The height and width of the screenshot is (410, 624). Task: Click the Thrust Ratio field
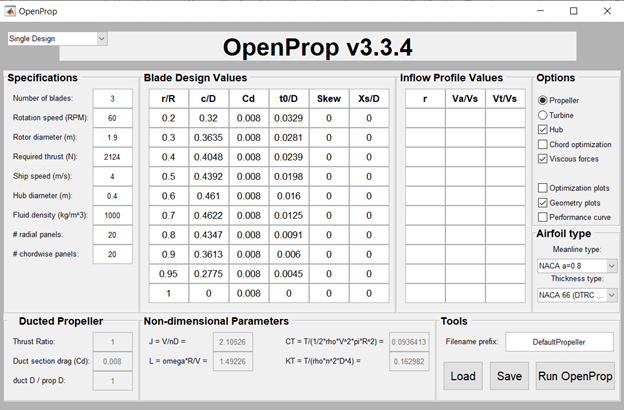[x=113, y=342]
